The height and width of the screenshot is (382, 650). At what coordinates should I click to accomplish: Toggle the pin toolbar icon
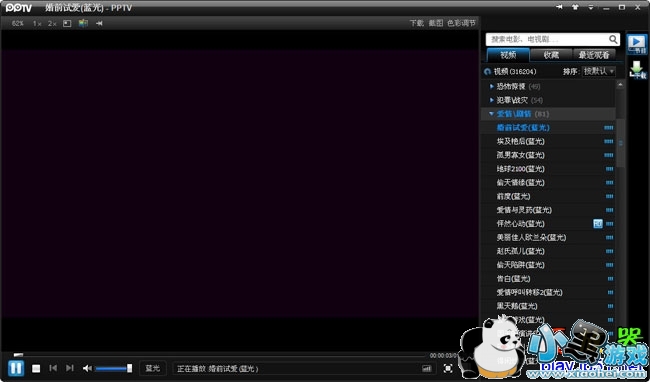coord(99,24)
